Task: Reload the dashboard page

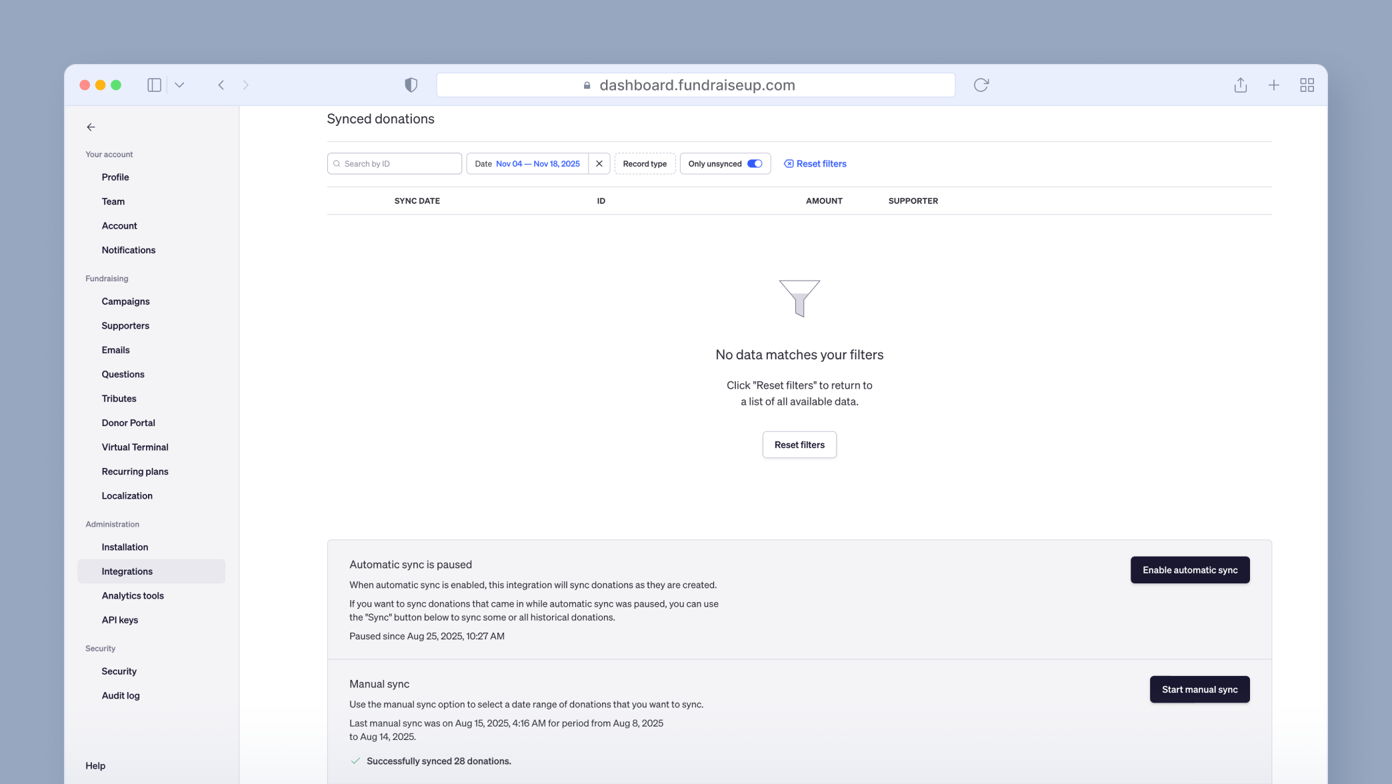Action: click(x=980, y=85)
